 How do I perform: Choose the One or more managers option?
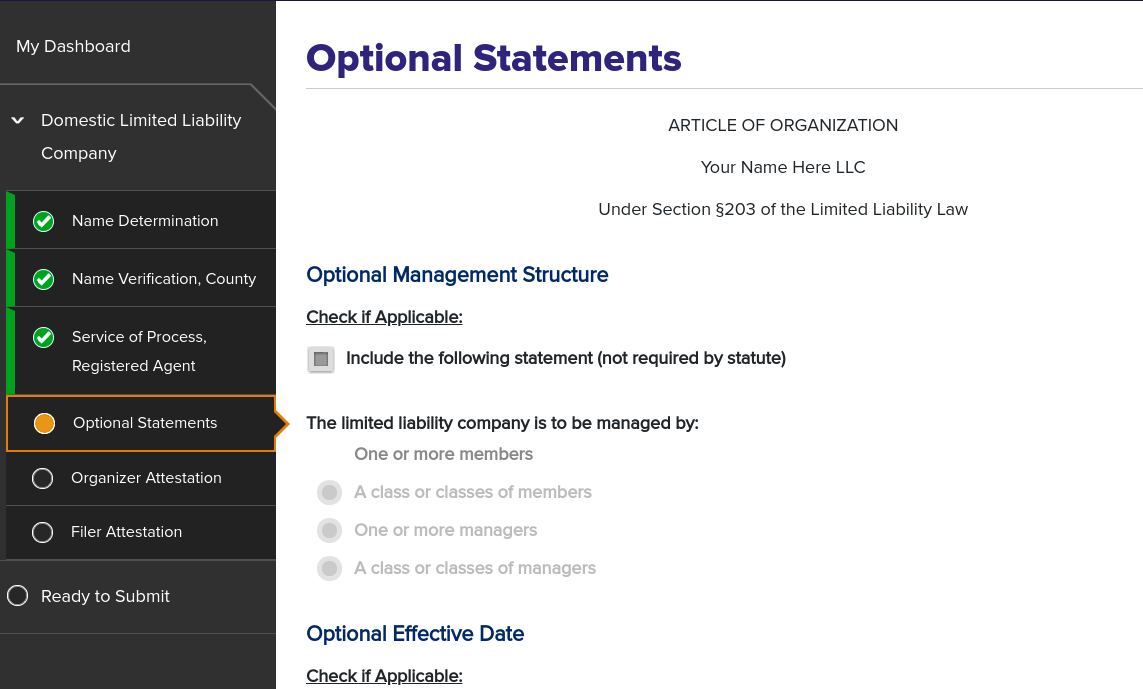pyautogui.click(x=329, y=530)
